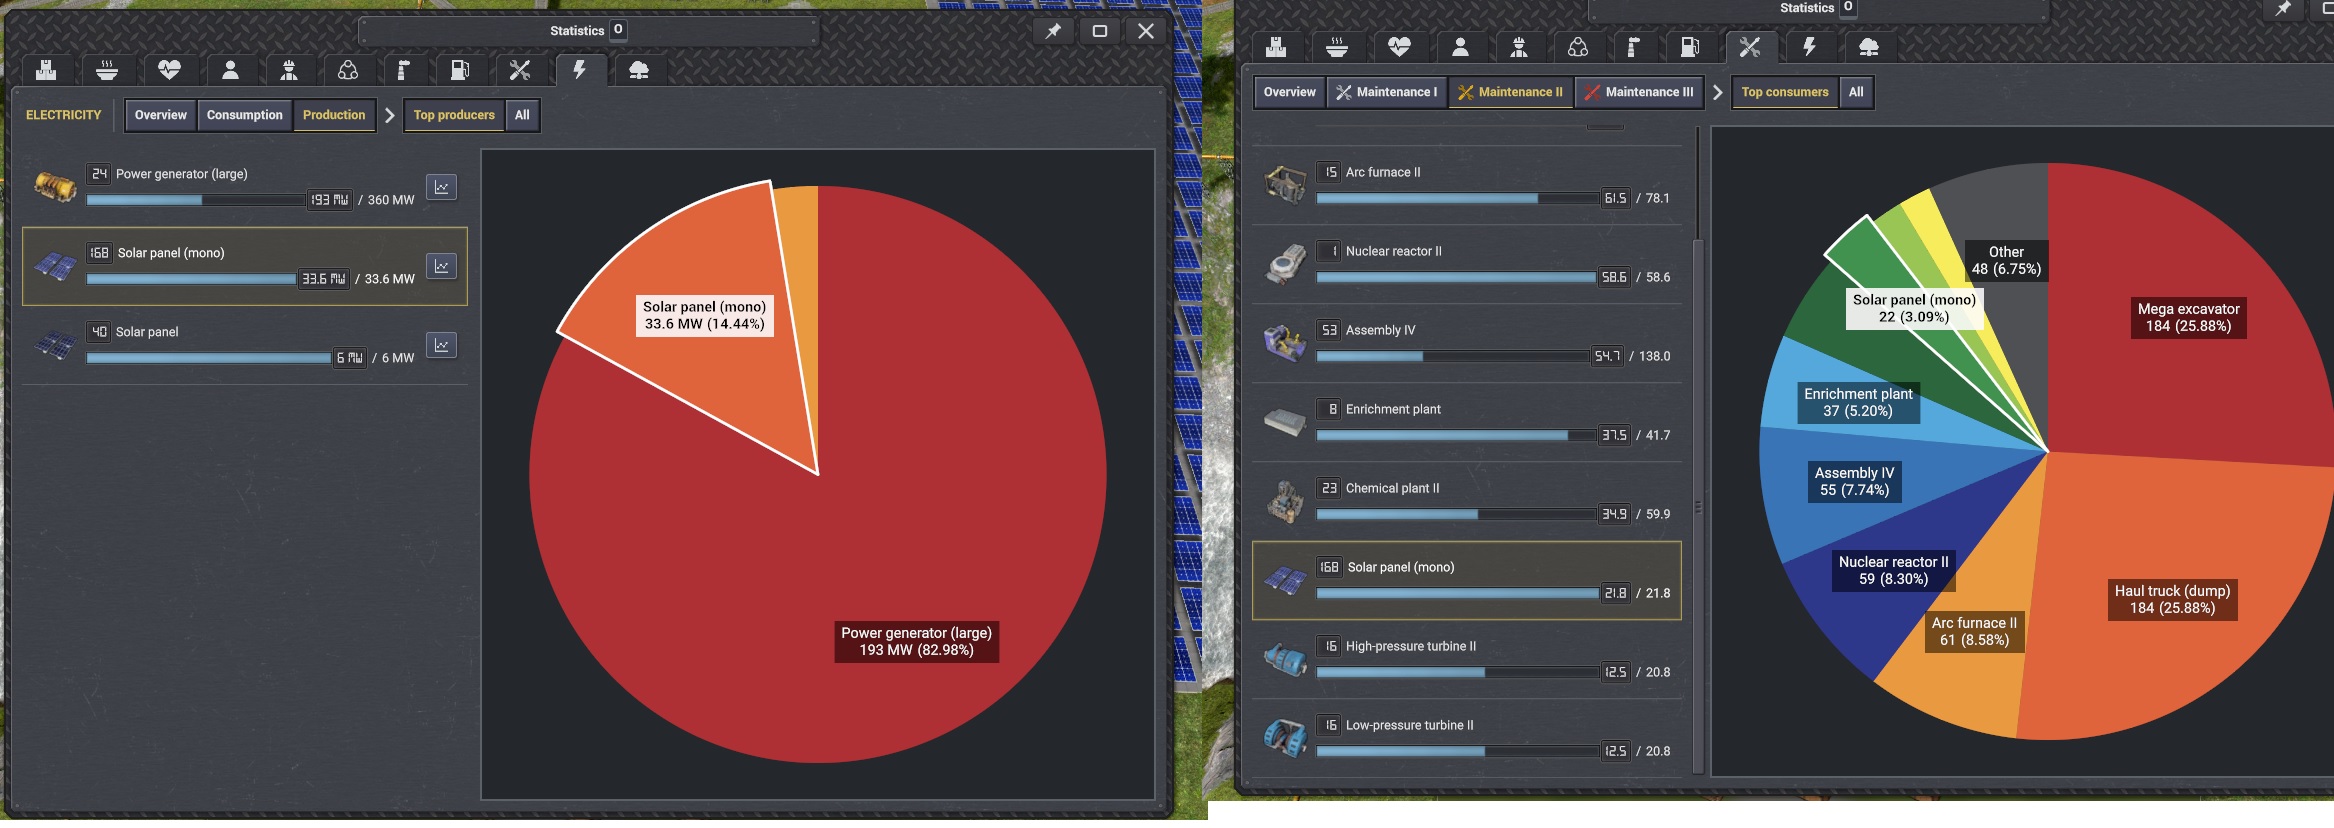Open the history chart for the 6 MW Solar panel
This screenshot has width=2334, height=828.
click(x=441, y=345)
